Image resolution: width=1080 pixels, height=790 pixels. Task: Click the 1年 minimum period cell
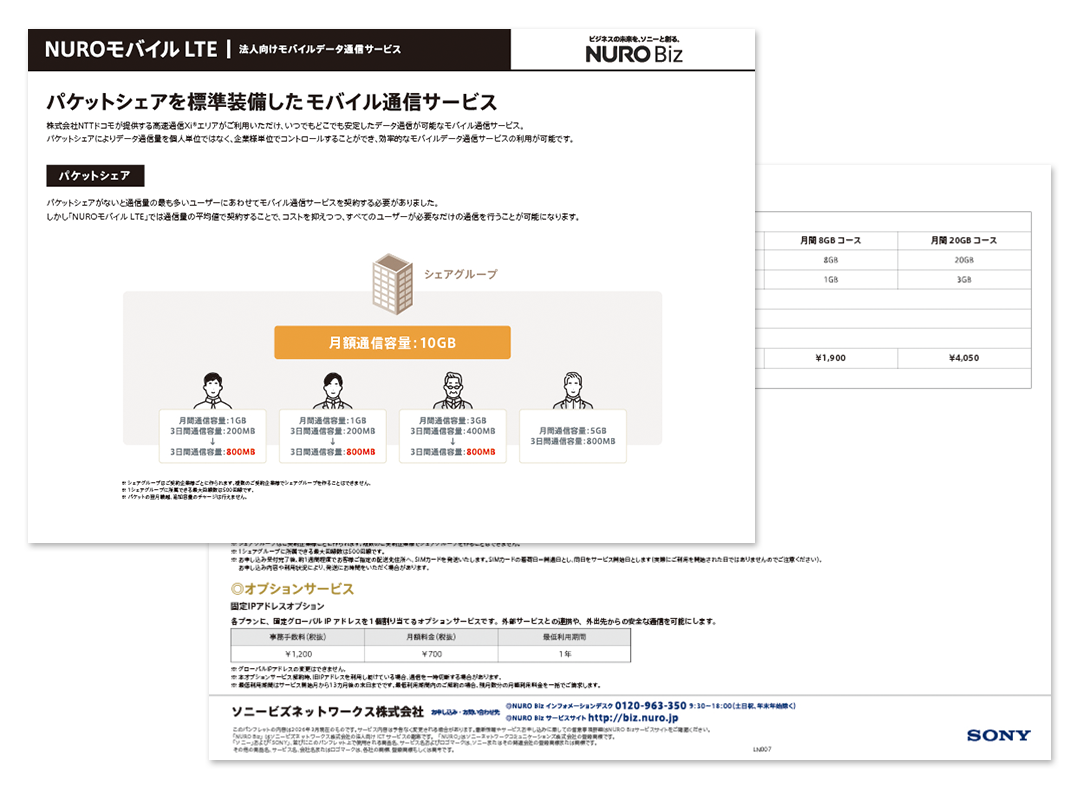click(564, 654)
